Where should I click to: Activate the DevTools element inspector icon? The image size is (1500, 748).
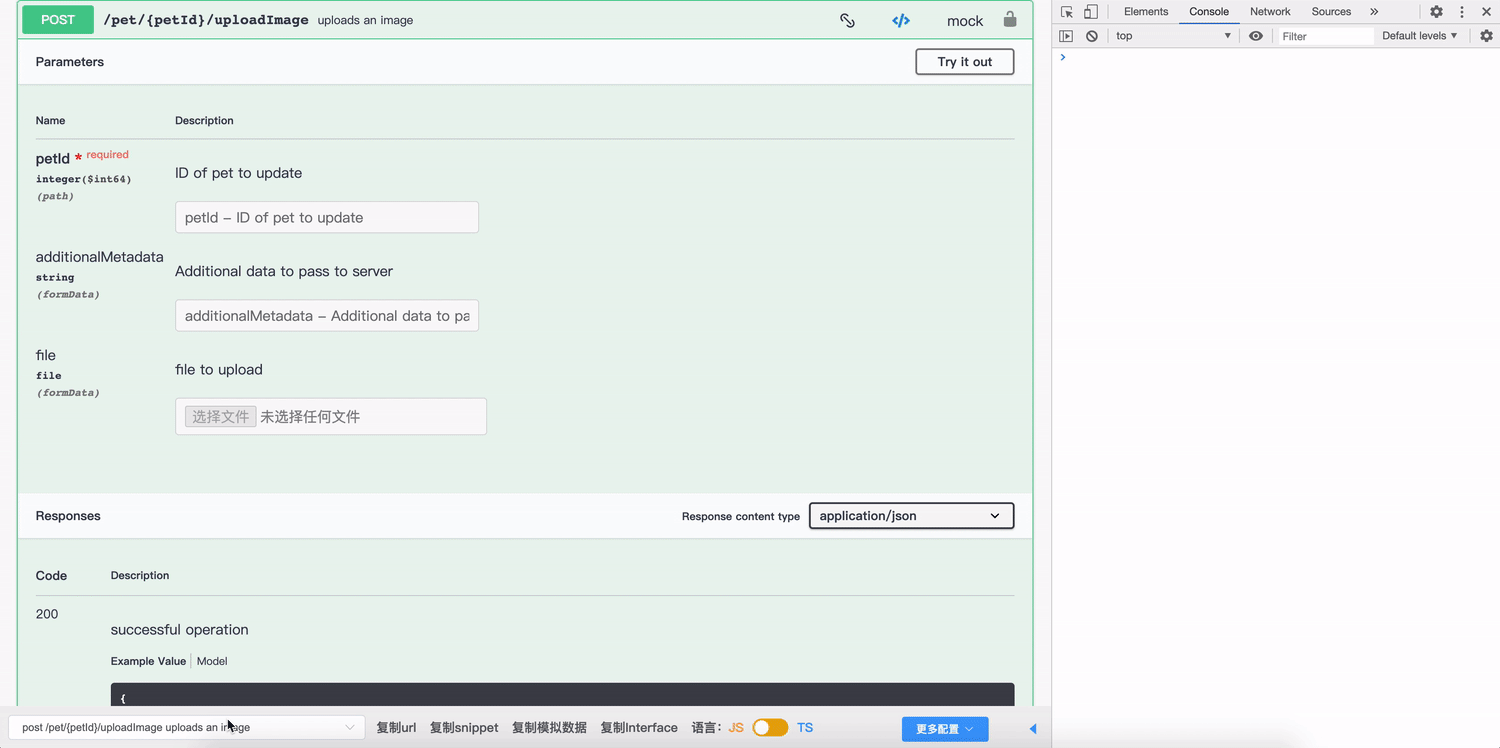point(1067,12)
